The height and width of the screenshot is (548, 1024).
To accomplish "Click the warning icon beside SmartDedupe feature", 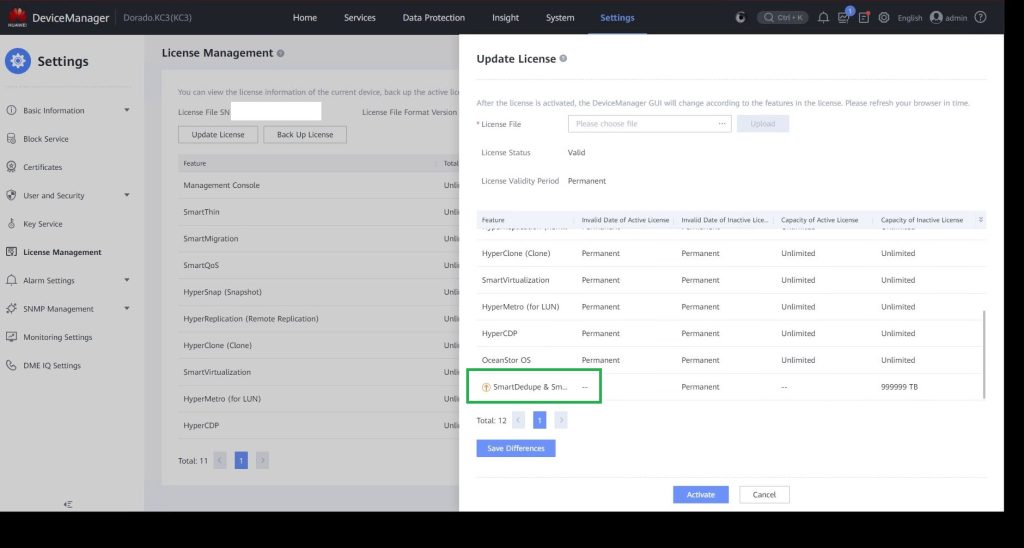I will point(486,387).
